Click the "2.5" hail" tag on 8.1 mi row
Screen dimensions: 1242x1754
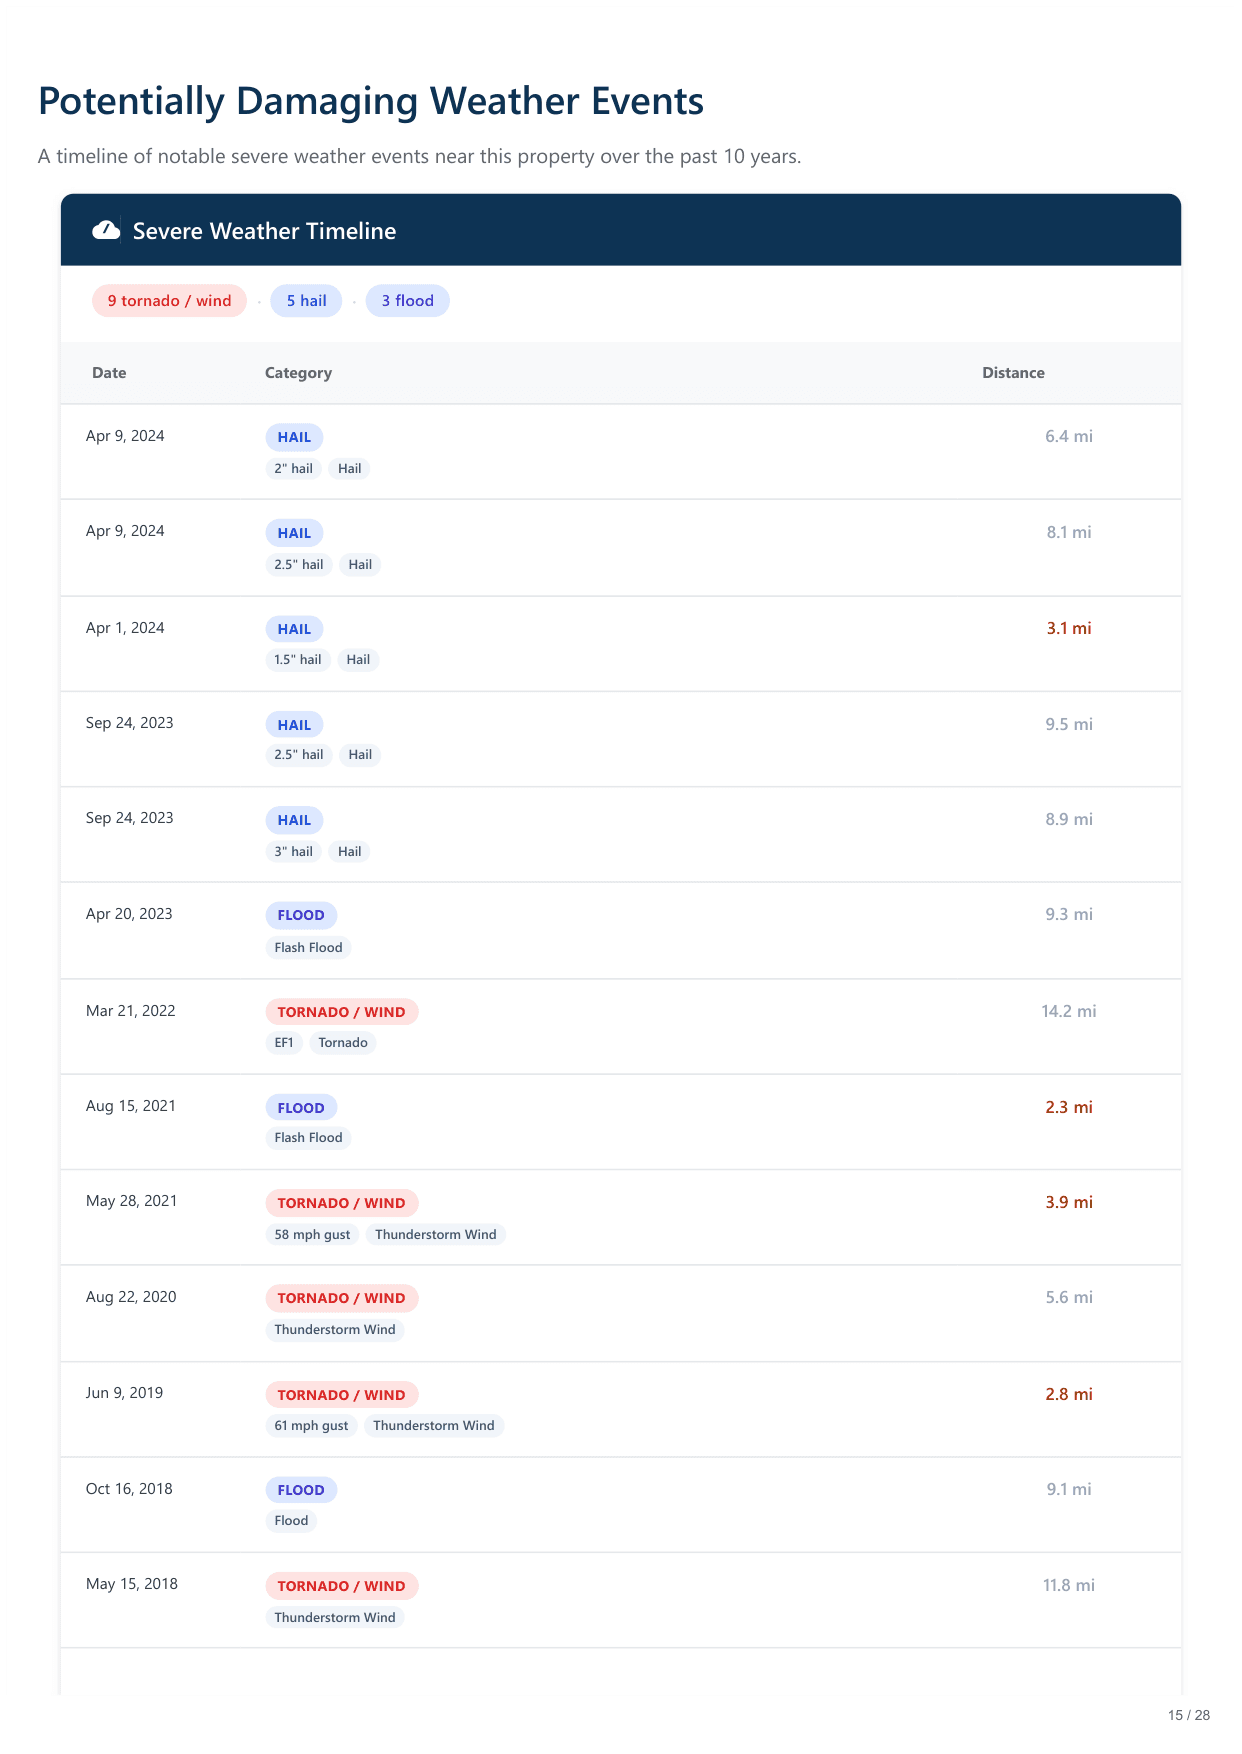tap(298, 565)
